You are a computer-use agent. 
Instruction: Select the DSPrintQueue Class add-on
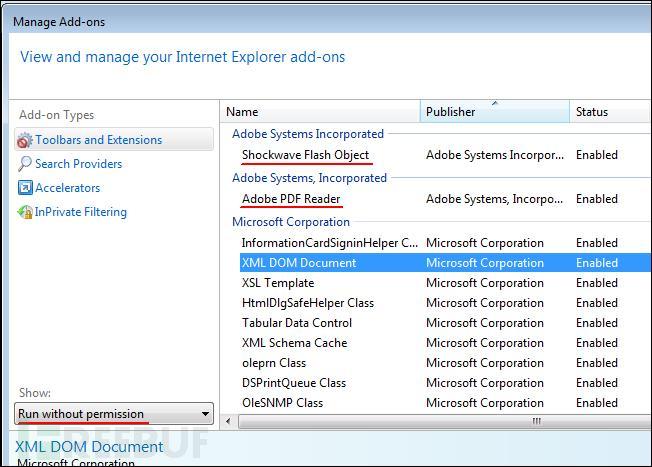pos(294,383)
